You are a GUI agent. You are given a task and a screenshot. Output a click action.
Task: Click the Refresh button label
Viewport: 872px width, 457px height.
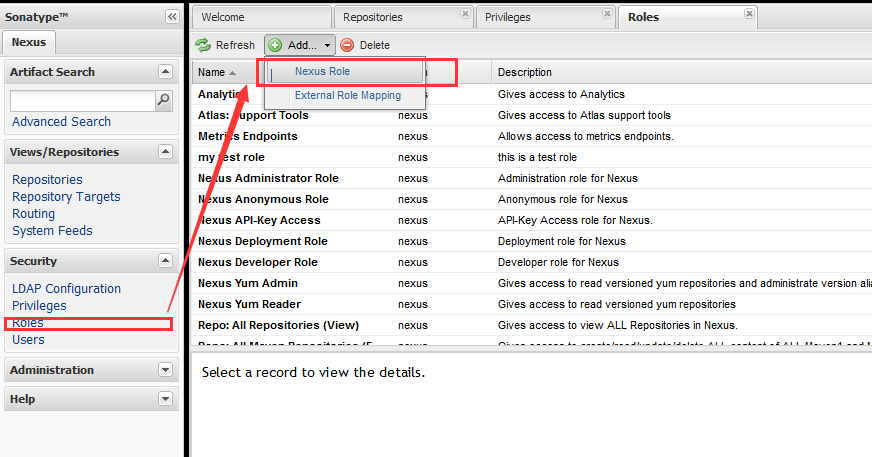point(235,45)
